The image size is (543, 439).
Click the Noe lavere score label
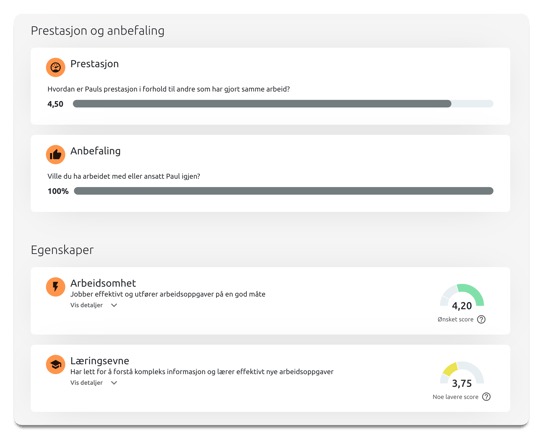point(455,397)
